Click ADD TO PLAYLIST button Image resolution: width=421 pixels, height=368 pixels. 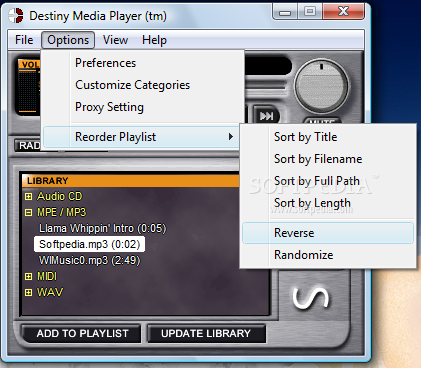[82, 333]
